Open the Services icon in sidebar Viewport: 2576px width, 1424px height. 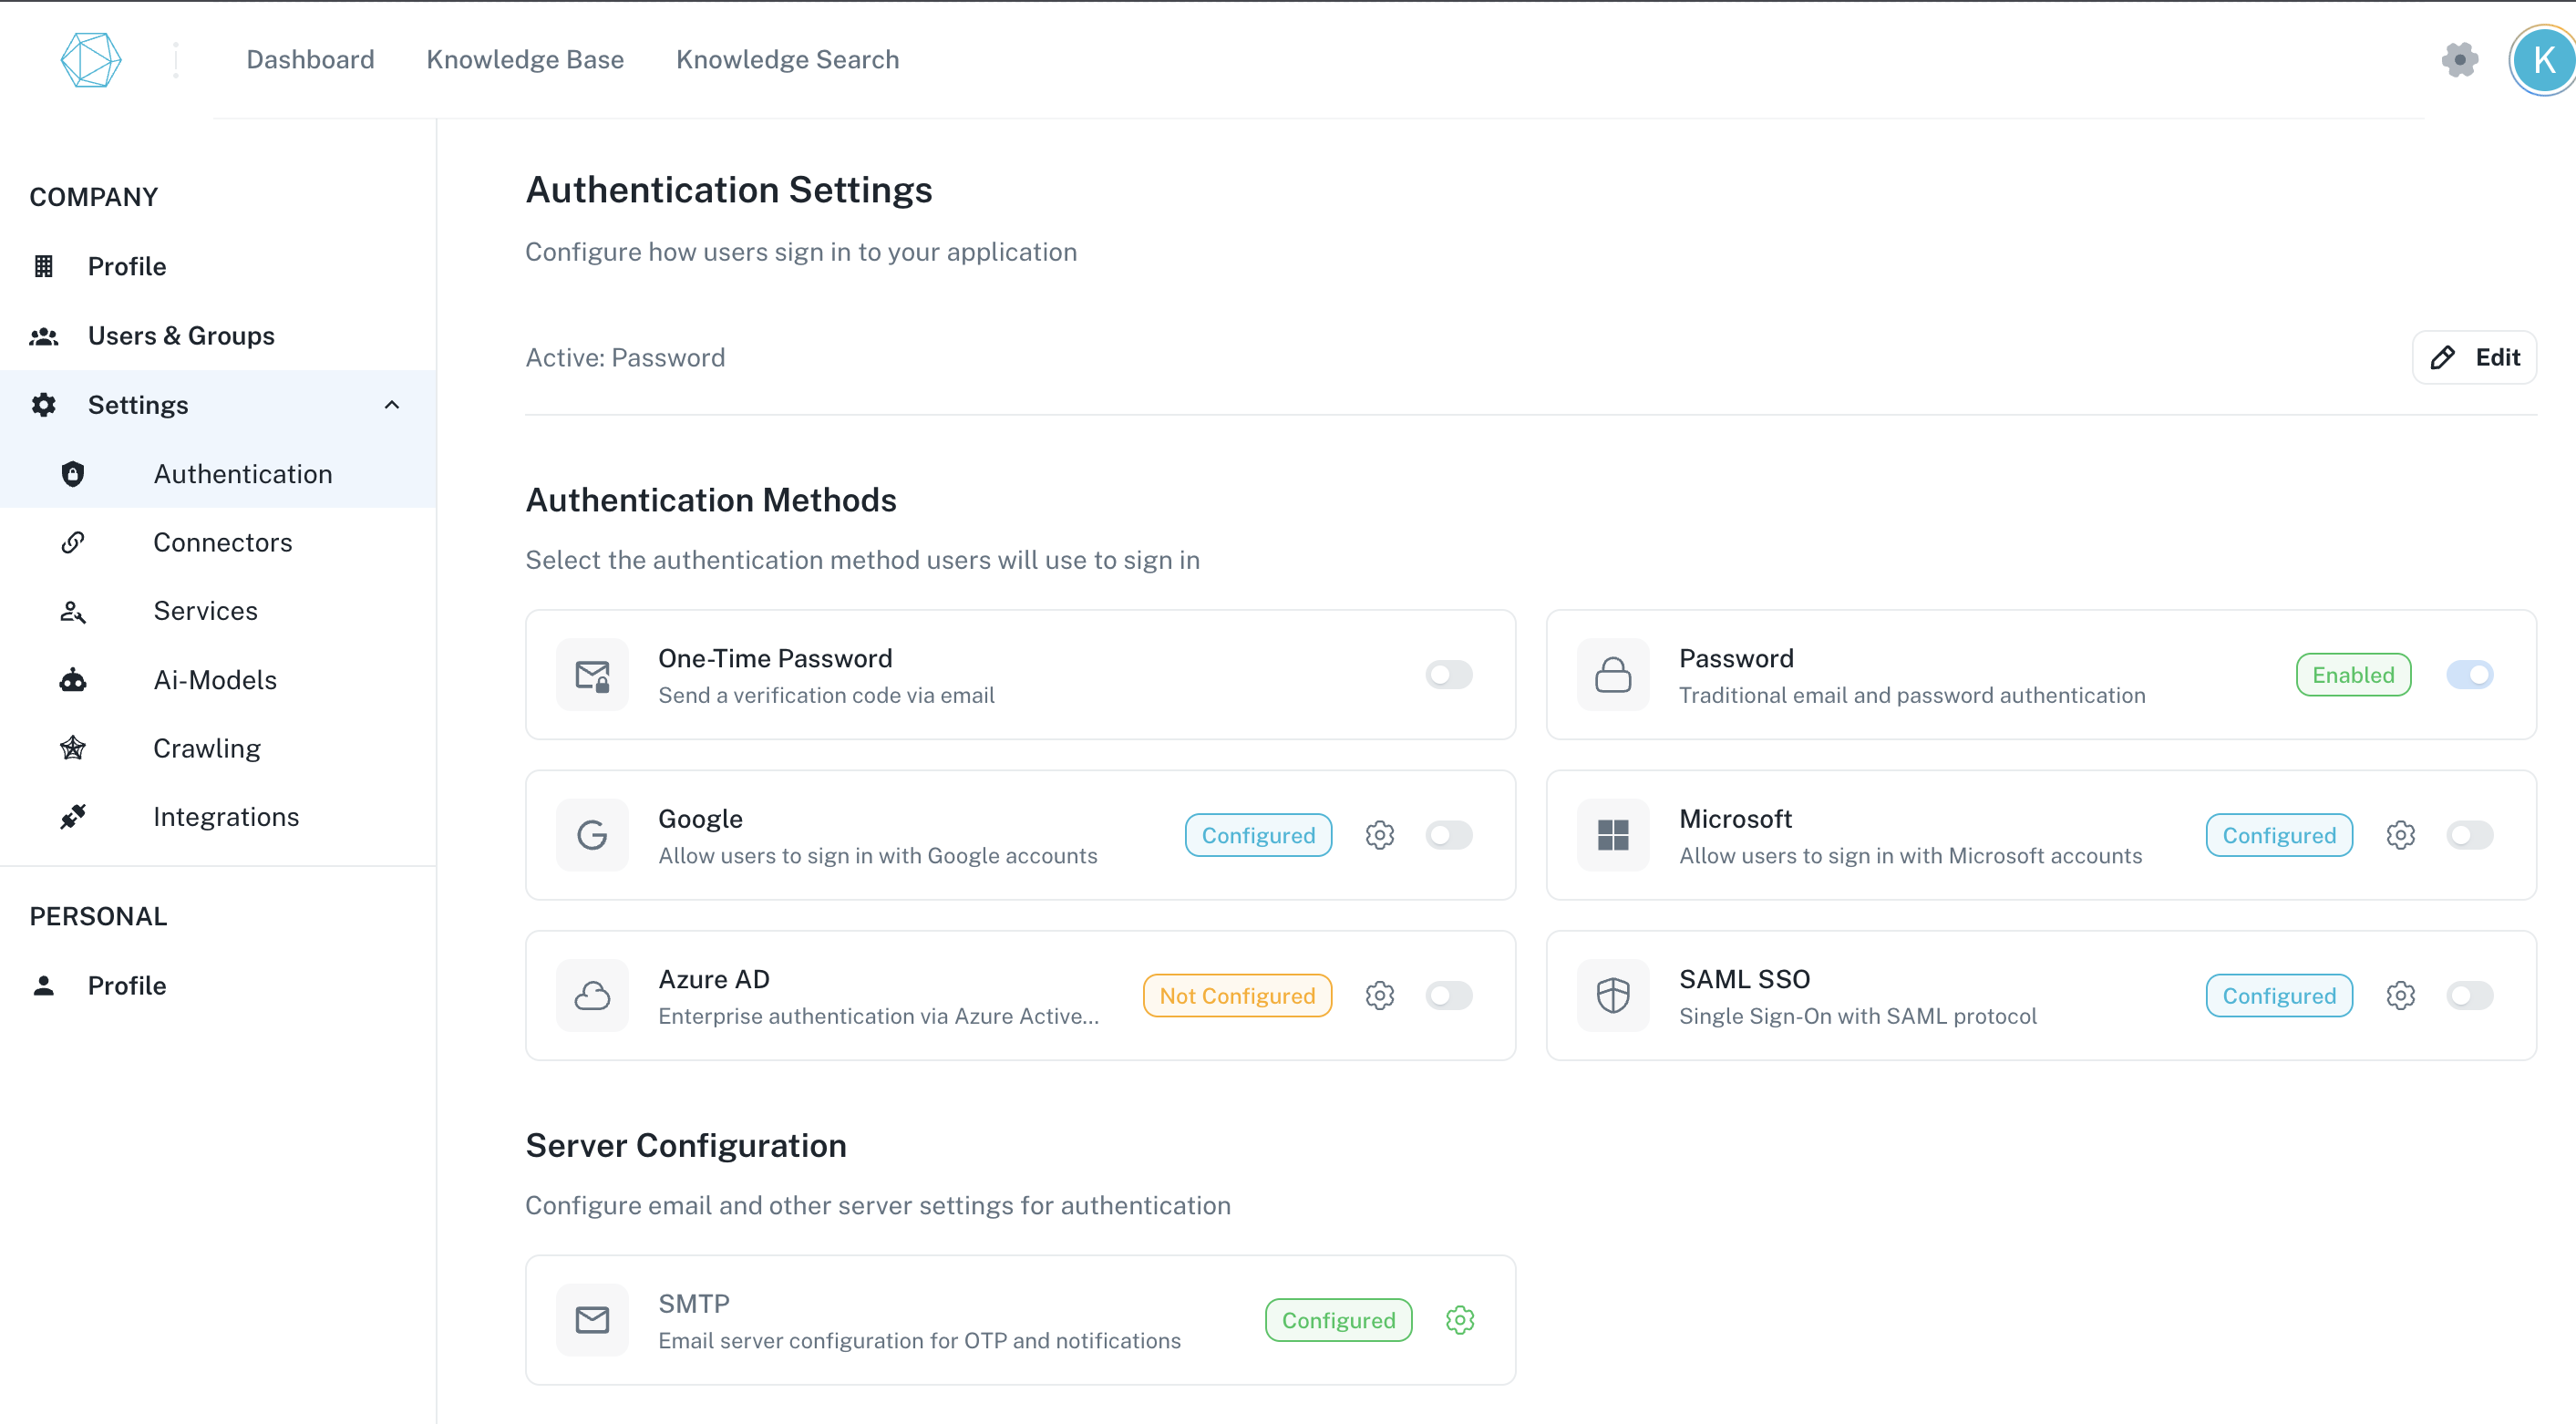click(72, 611)
